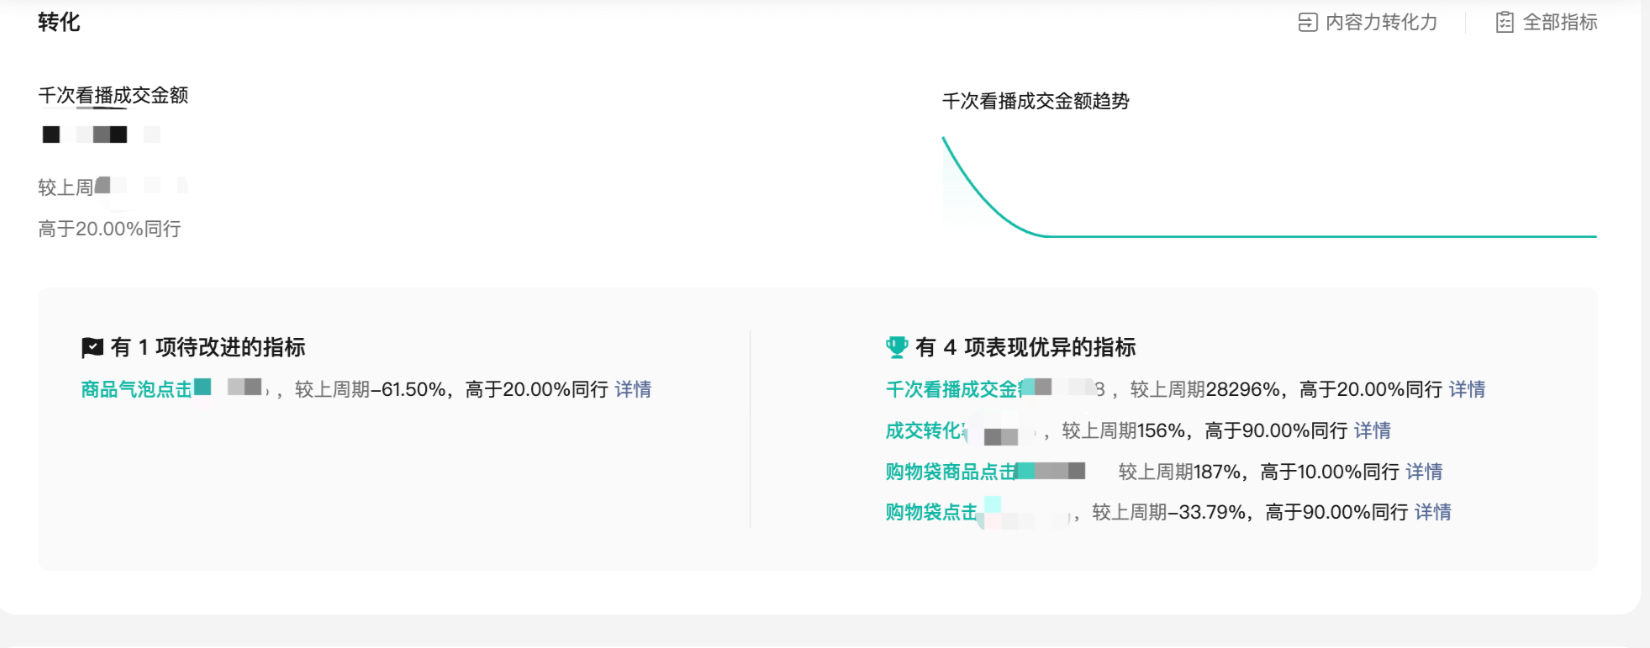Select the 购物袋商品点击 metric link
Screen dimensions: 1650x648
[950, 472]
